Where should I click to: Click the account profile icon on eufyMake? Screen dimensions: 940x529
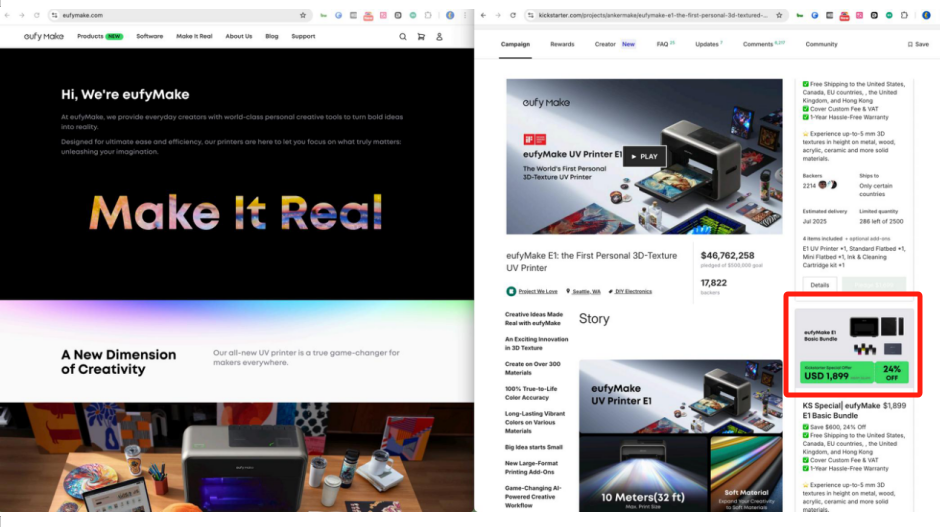[439, 36]
